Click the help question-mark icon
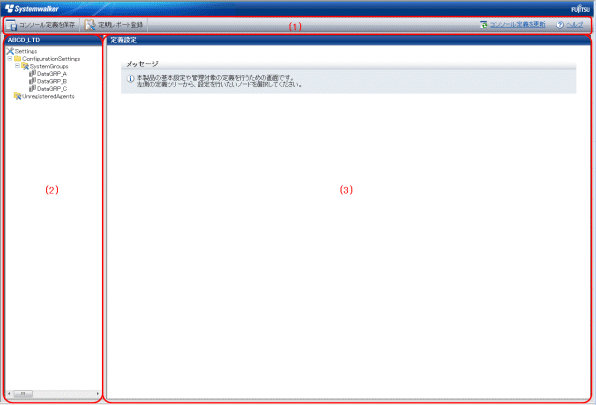 click(560, 25)
